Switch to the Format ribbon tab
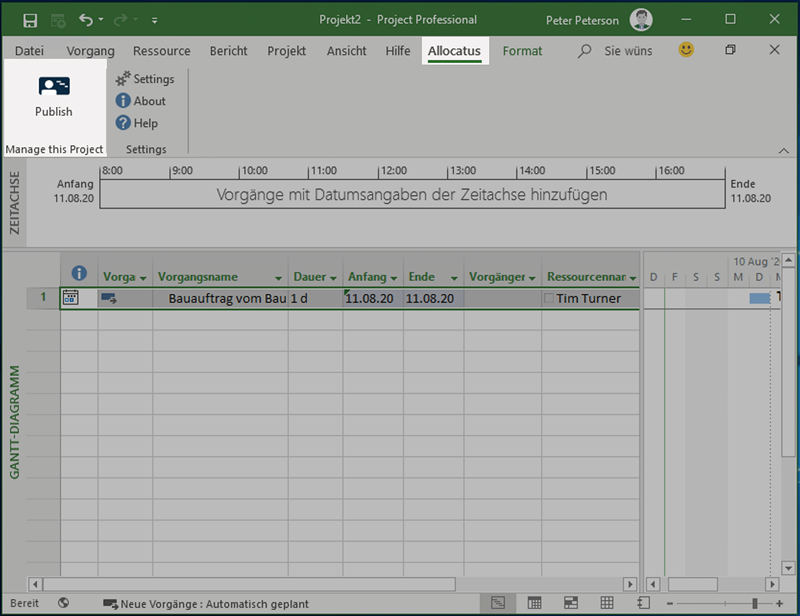Screen dimensions: 800x616 coord(522,51)
